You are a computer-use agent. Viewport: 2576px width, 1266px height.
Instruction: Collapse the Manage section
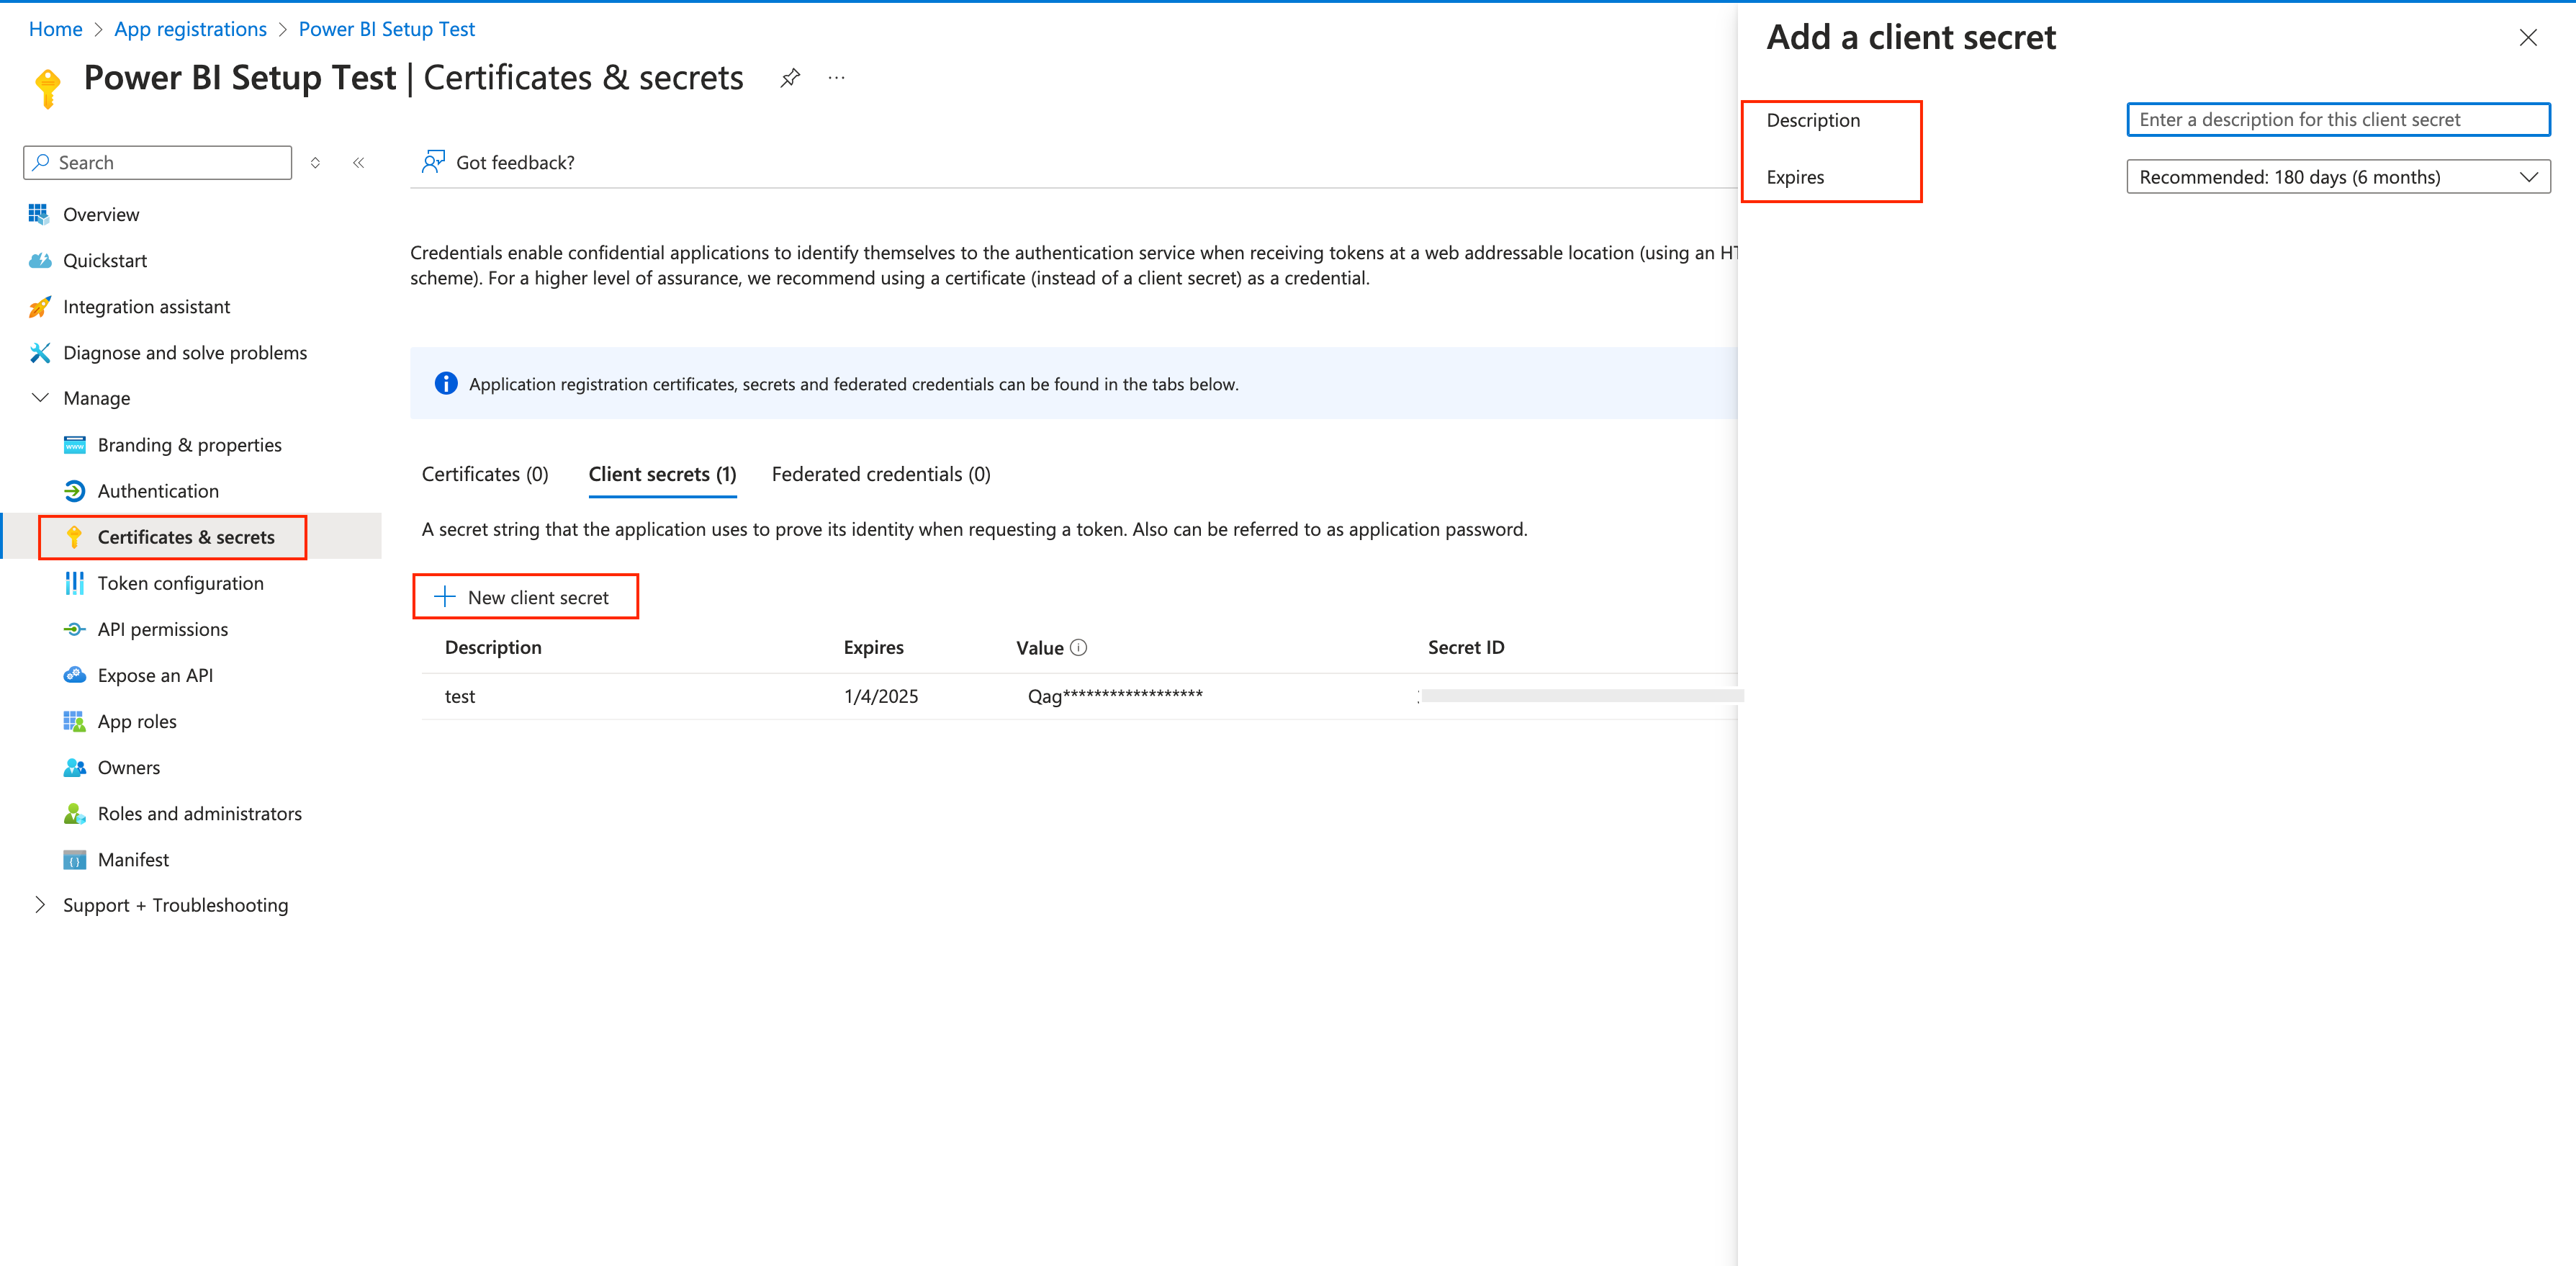[40, 398]
